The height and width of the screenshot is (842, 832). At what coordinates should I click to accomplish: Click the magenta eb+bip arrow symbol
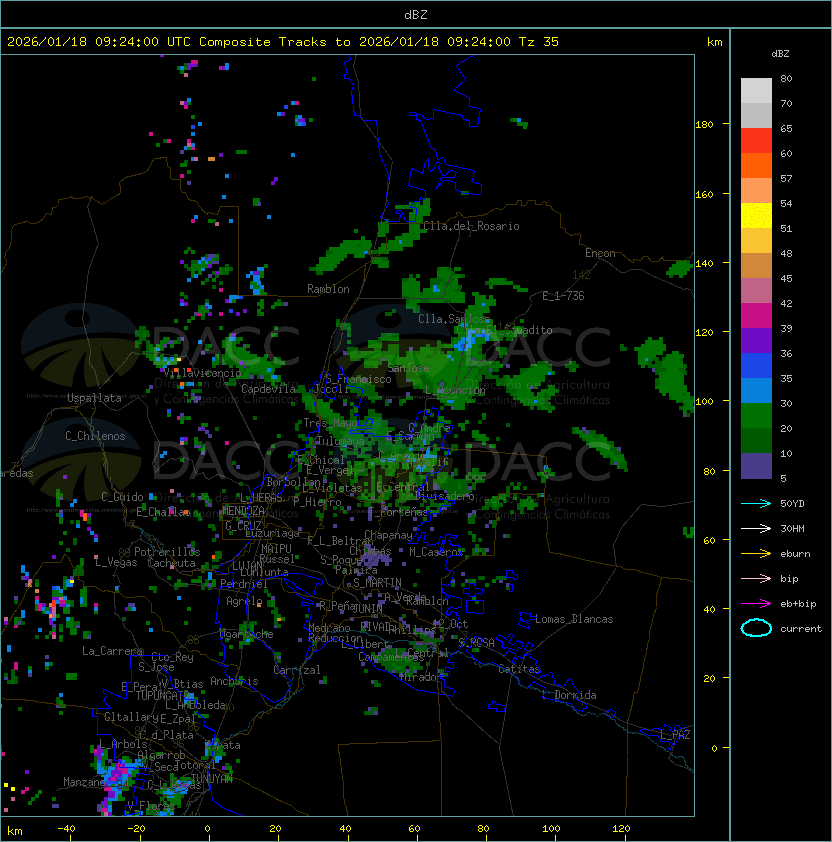point(756,604)
